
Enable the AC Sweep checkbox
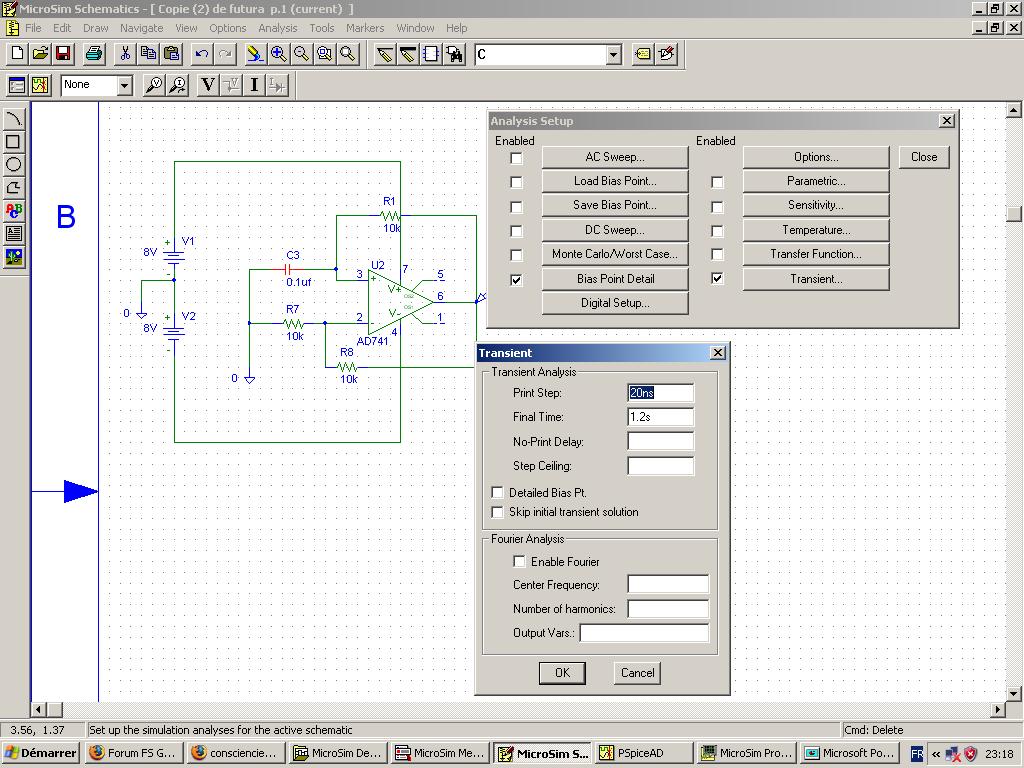[x=516, y=158]
